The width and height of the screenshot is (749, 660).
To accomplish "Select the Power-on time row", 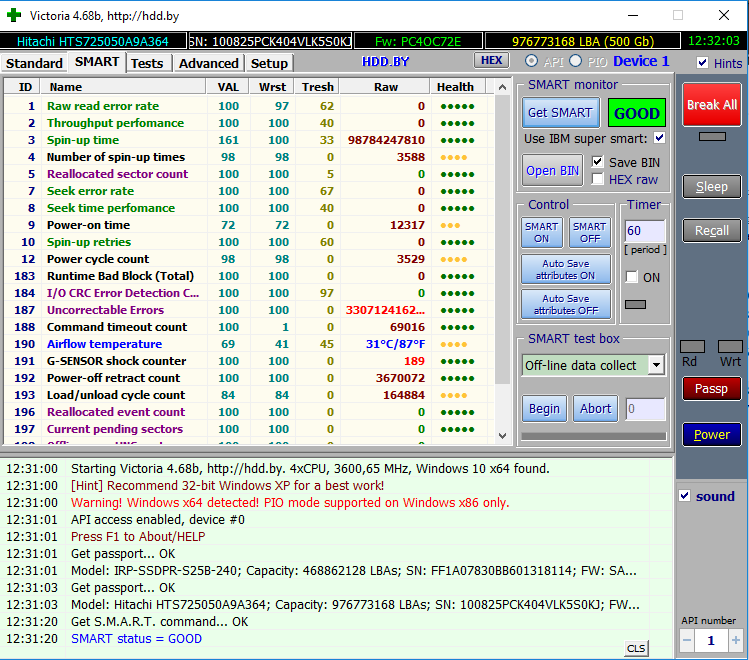I will coord(248,225).
